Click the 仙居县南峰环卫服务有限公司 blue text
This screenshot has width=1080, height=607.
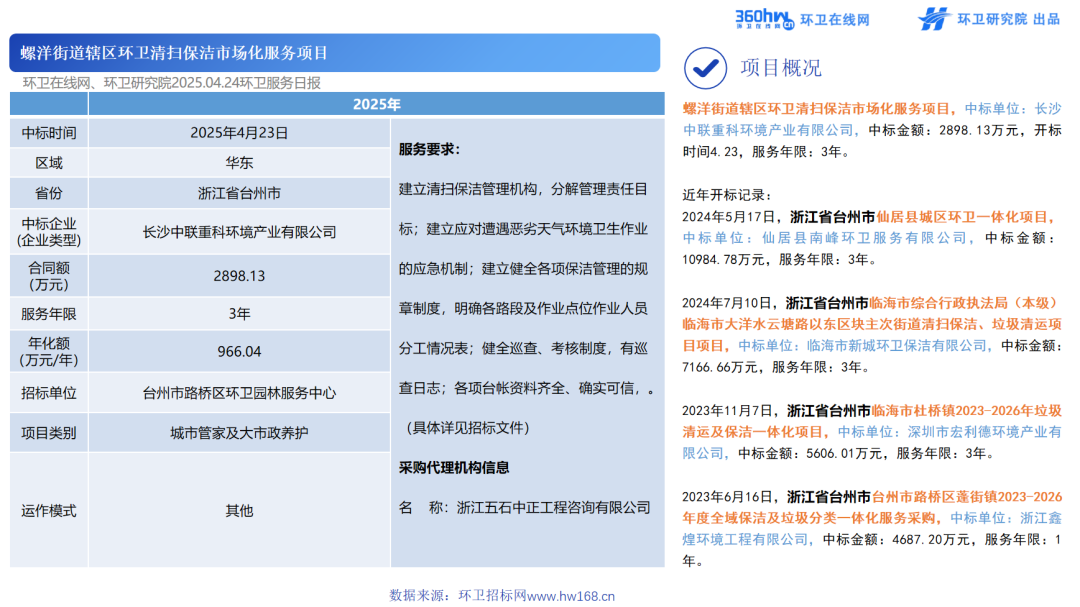[865, 238]
